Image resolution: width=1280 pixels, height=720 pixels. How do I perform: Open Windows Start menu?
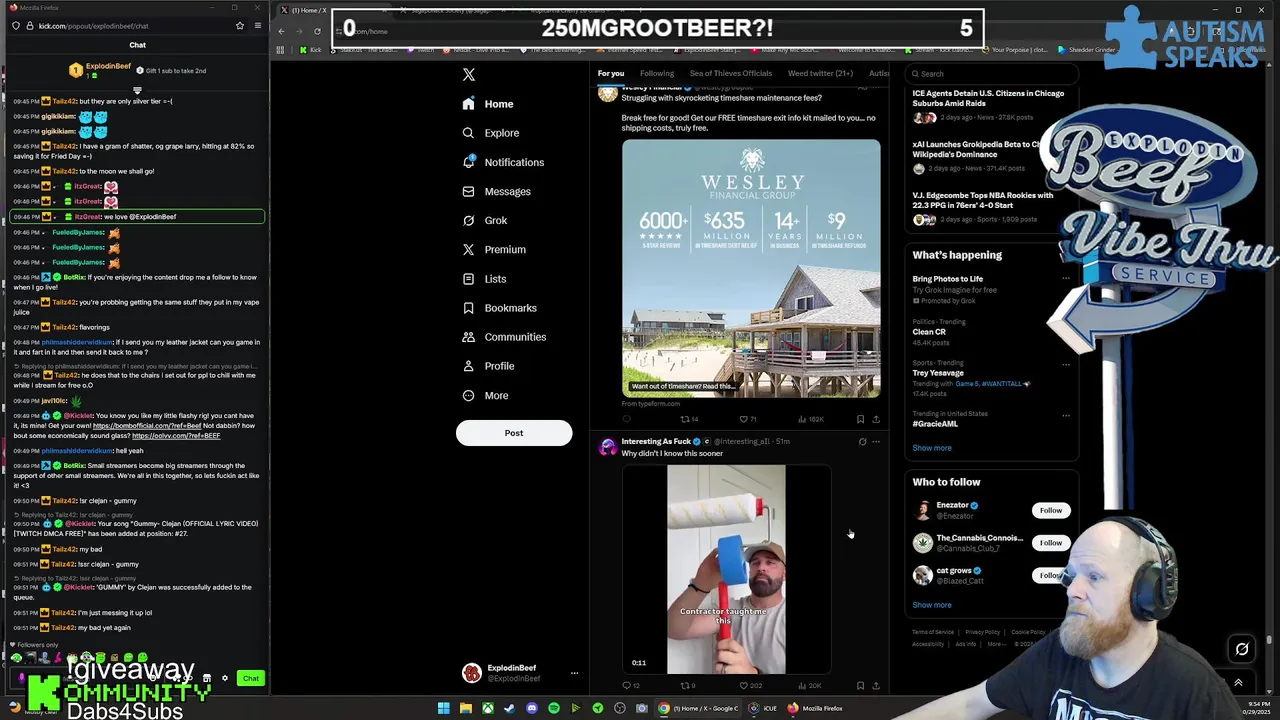click(443, 708)
